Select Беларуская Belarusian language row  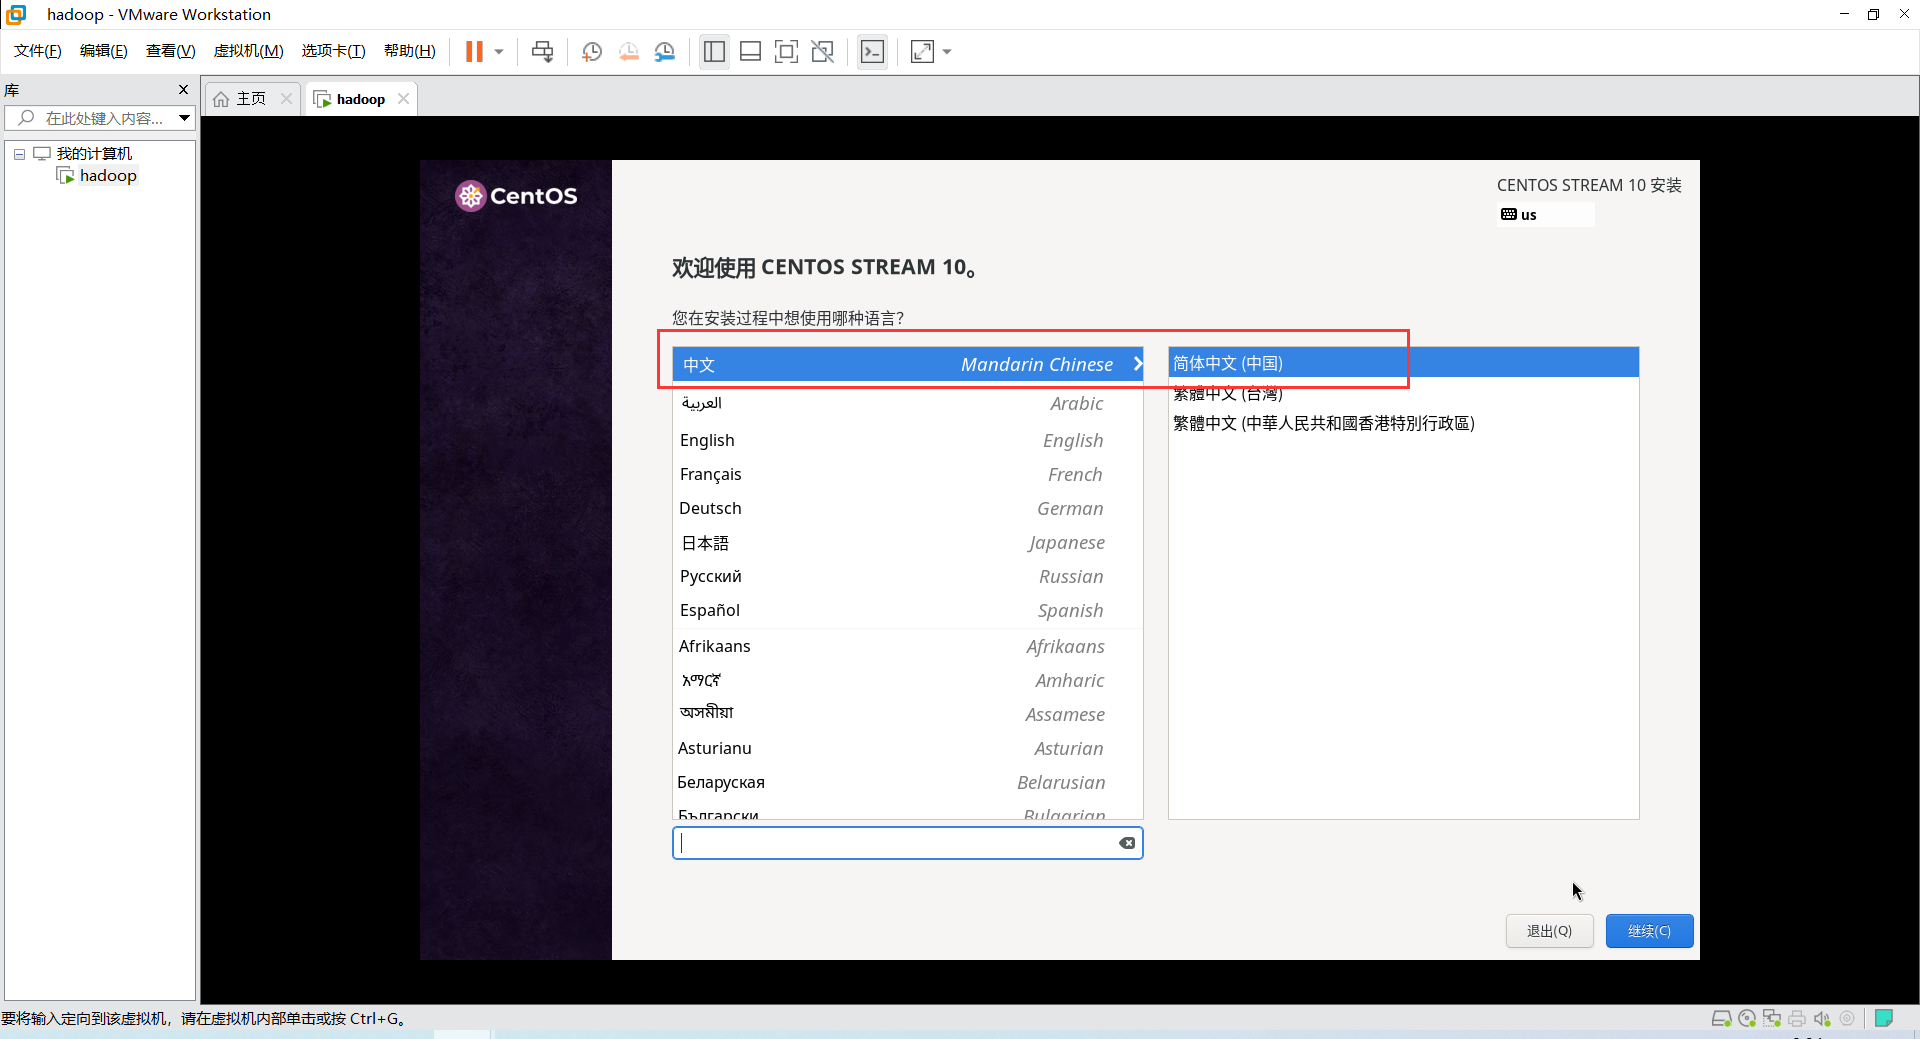click(908, 782)
